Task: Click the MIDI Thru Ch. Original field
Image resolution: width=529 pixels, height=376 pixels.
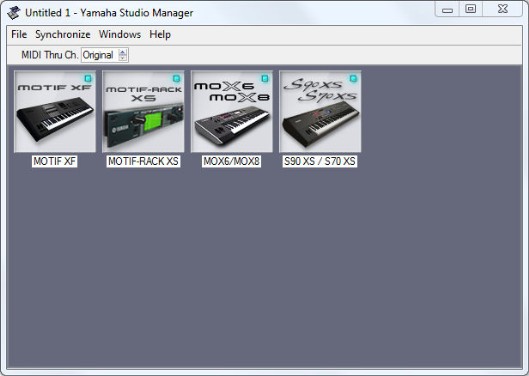Action: (100, 55)
